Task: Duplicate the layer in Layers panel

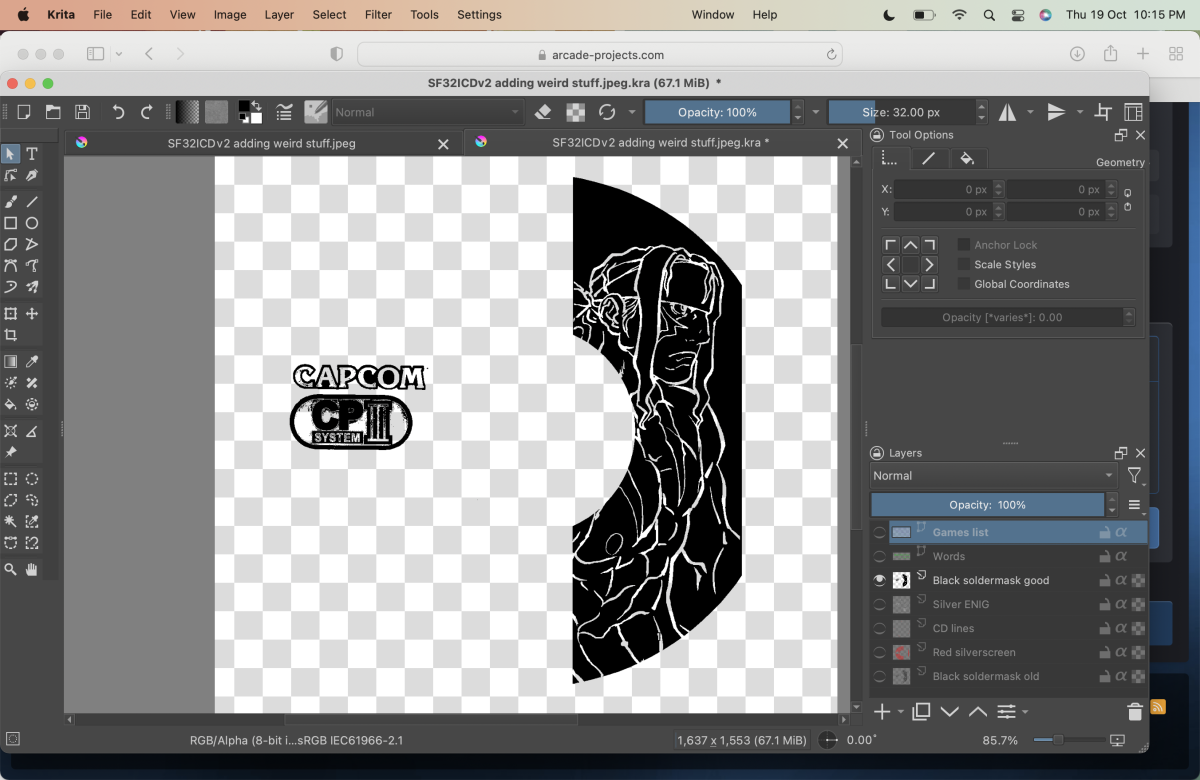Action: click(921, 712)
